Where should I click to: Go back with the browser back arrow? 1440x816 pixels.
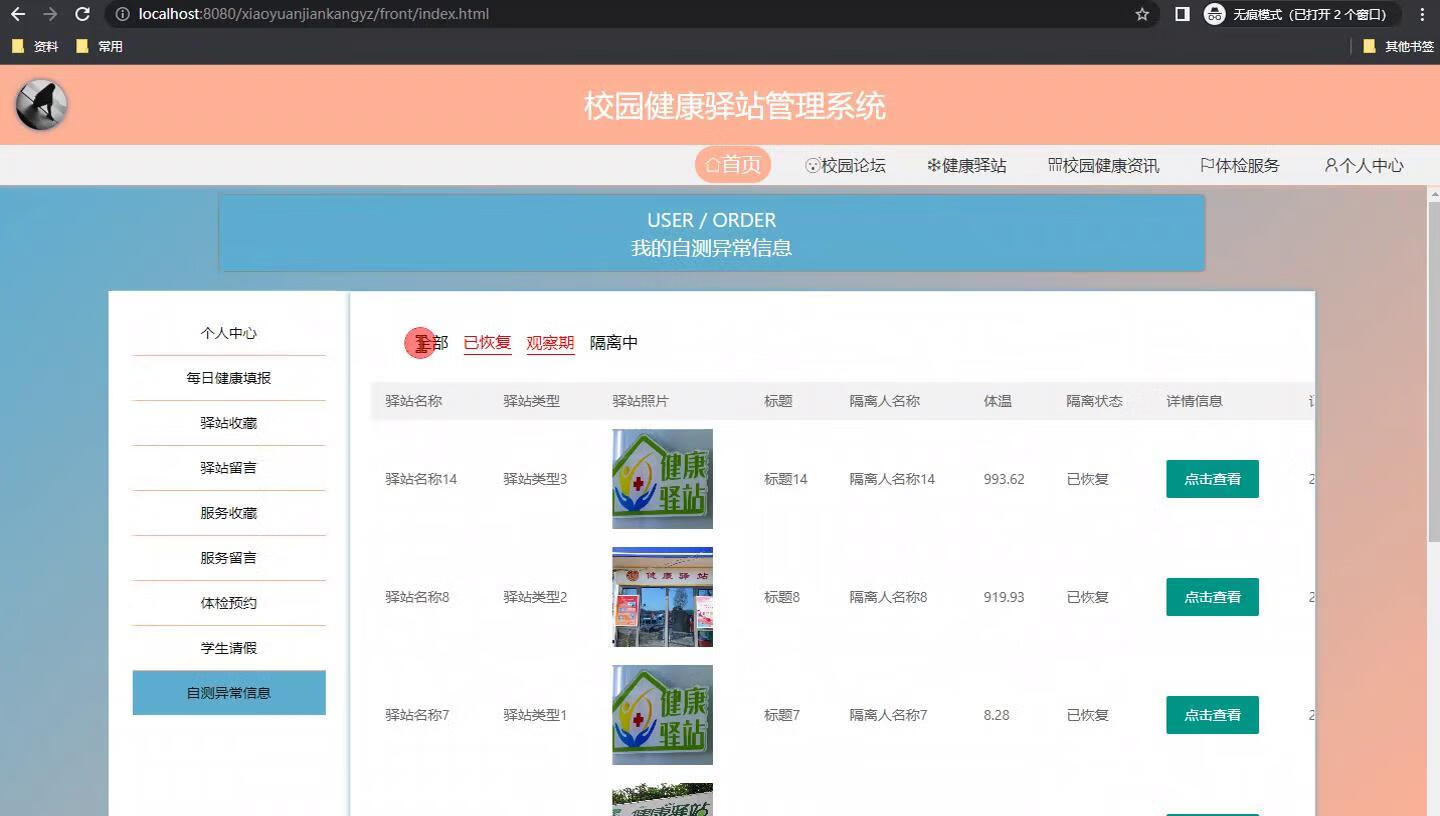coord(18,14)
